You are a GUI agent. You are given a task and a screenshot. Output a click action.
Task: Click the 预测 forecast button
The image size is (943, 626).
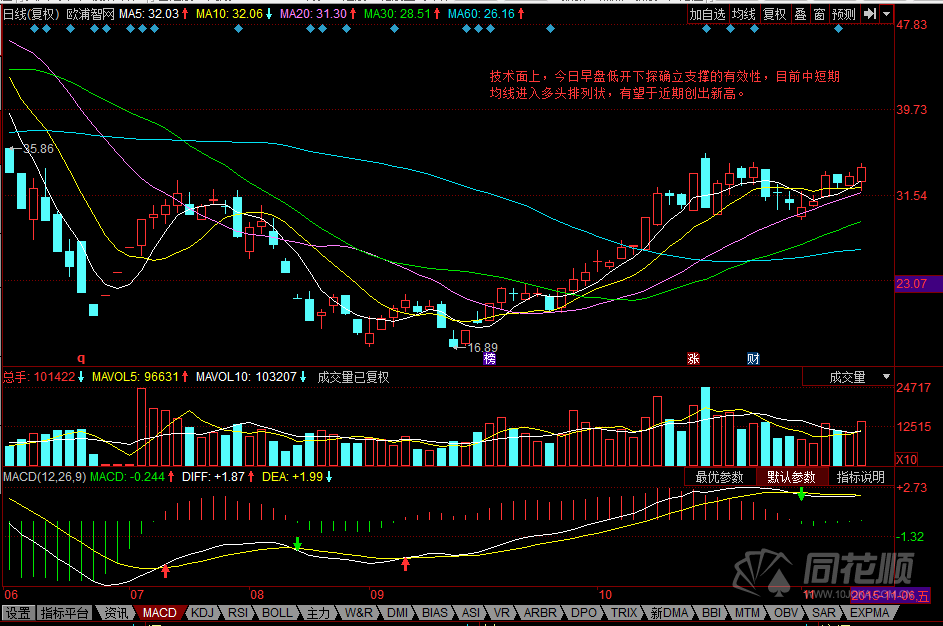tap(844, 14)
